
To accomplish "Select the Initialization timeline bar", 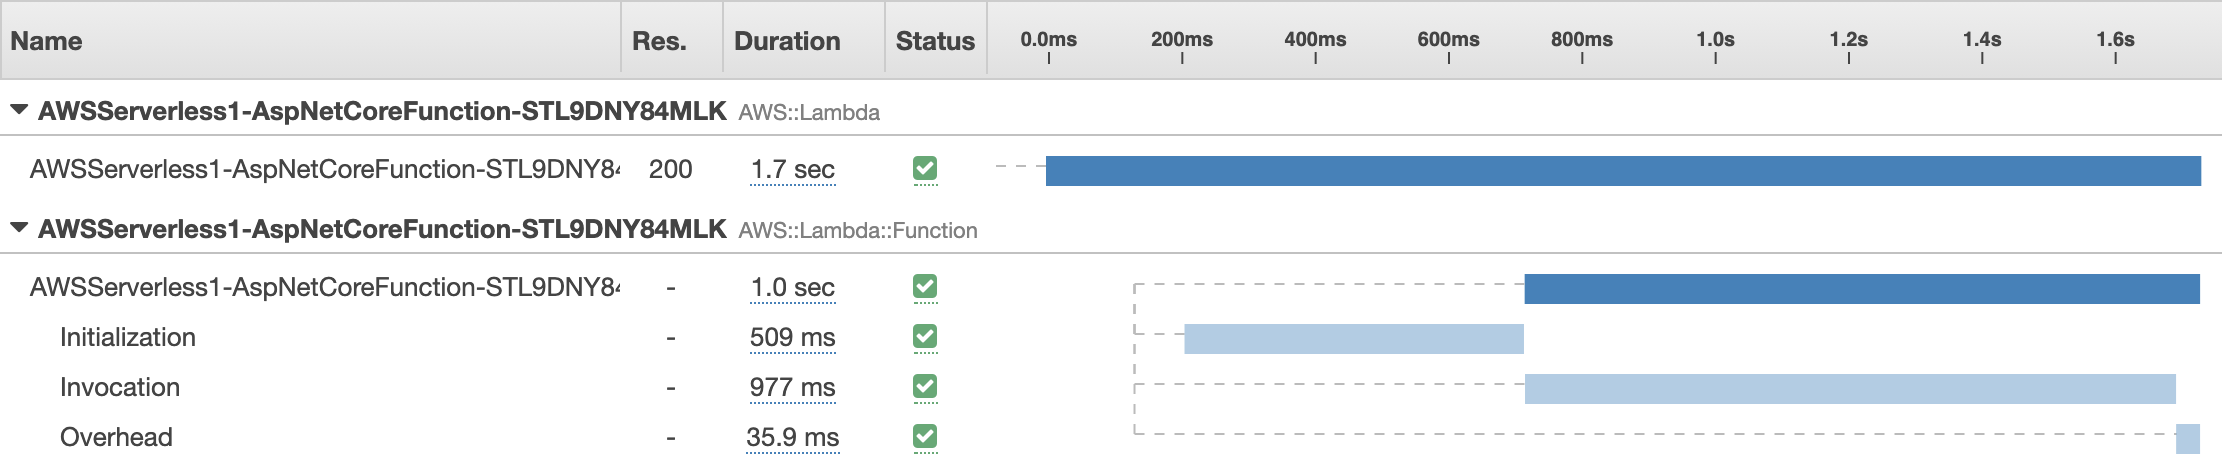I will coord(1354,339).
